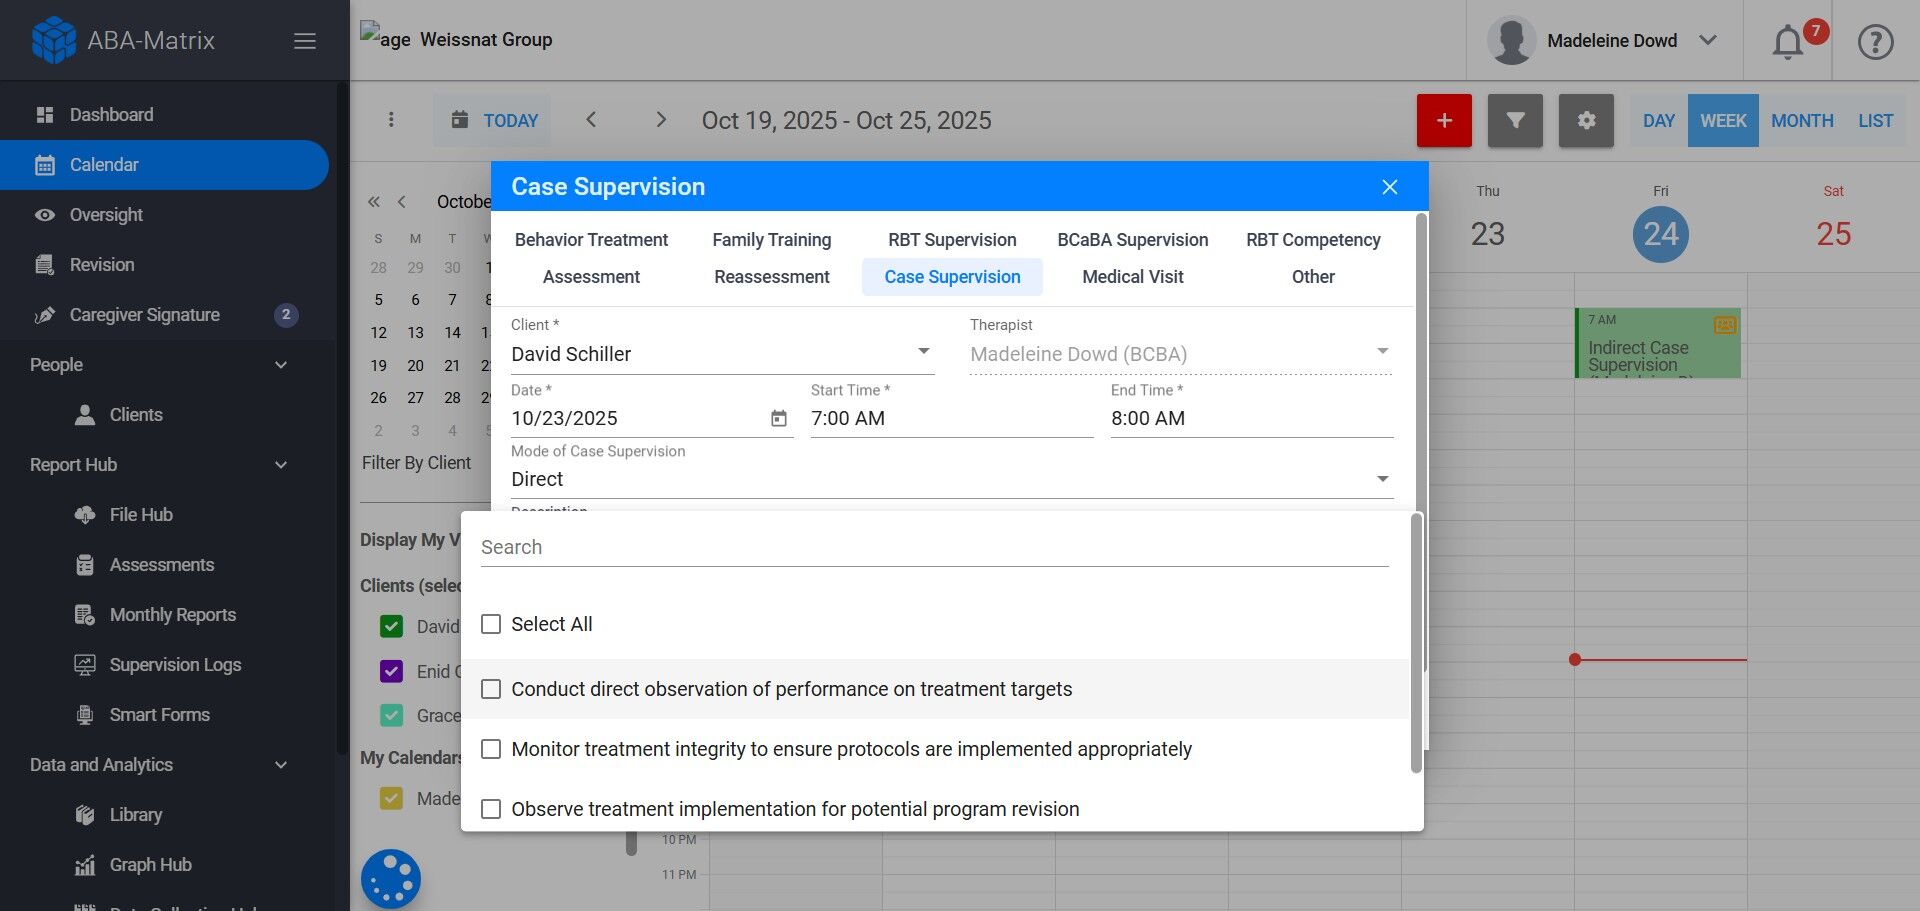1920x911 pixels.
Task: Select the Family Training tab
Action: pyautogui.click(x=771, y=240)
